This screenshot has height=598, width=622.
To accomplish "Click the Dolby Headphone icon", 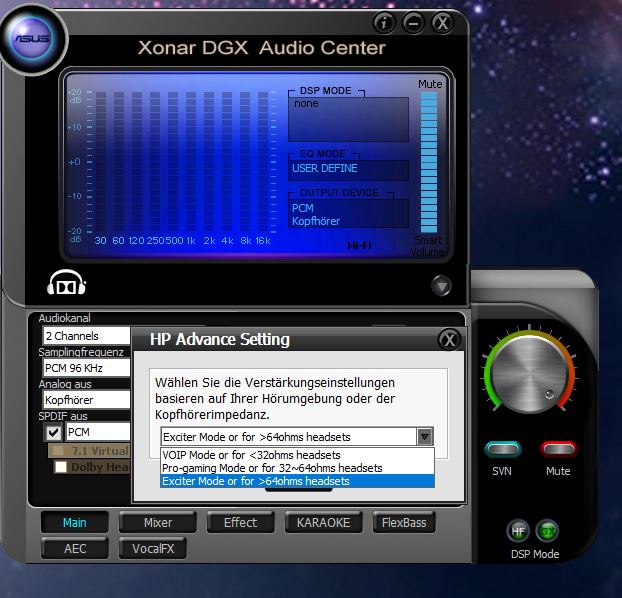I will pyautogui.click(x=66, y=283).
